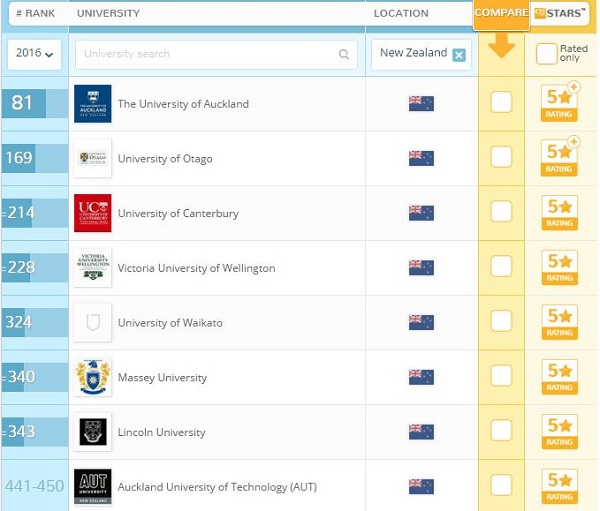
Task: Open 5-star rating badge for Canterbury
Action: coord(559,213)
